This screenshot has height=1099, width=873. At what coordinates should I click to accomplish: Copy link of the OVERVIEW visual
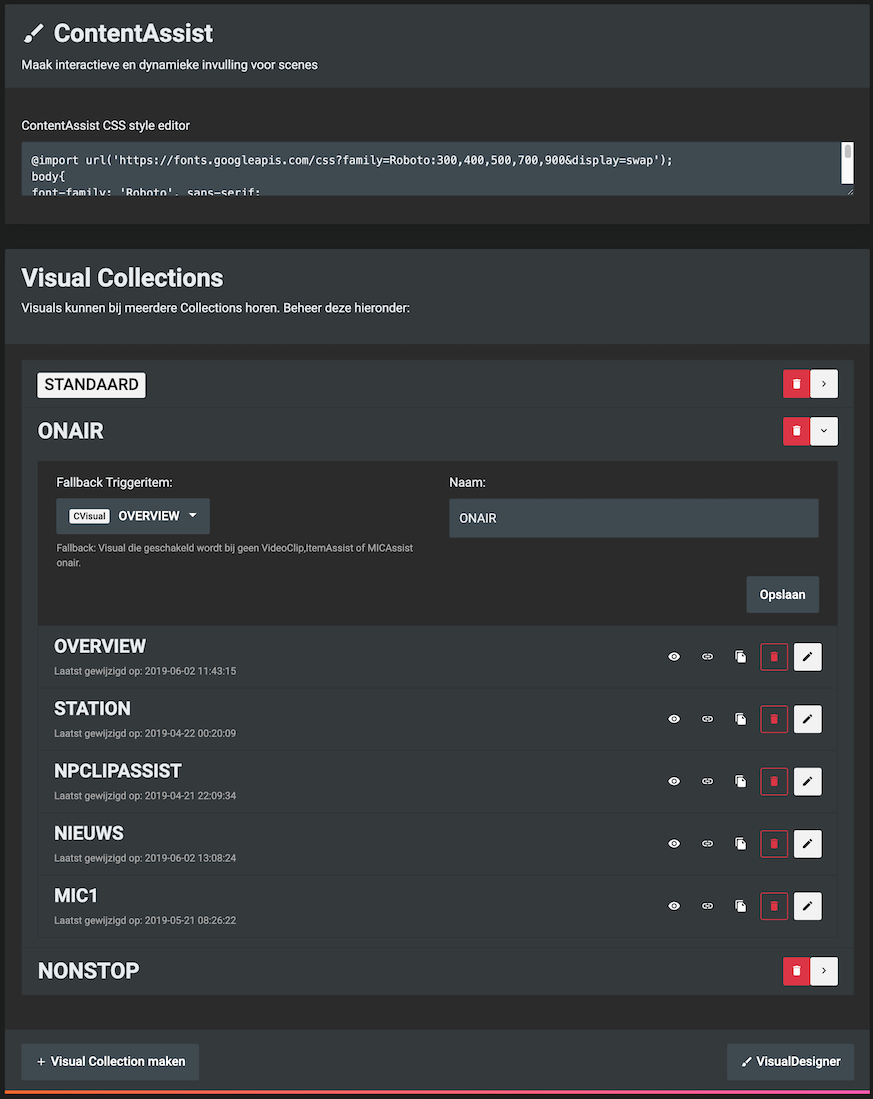click(x=708, y=657)
